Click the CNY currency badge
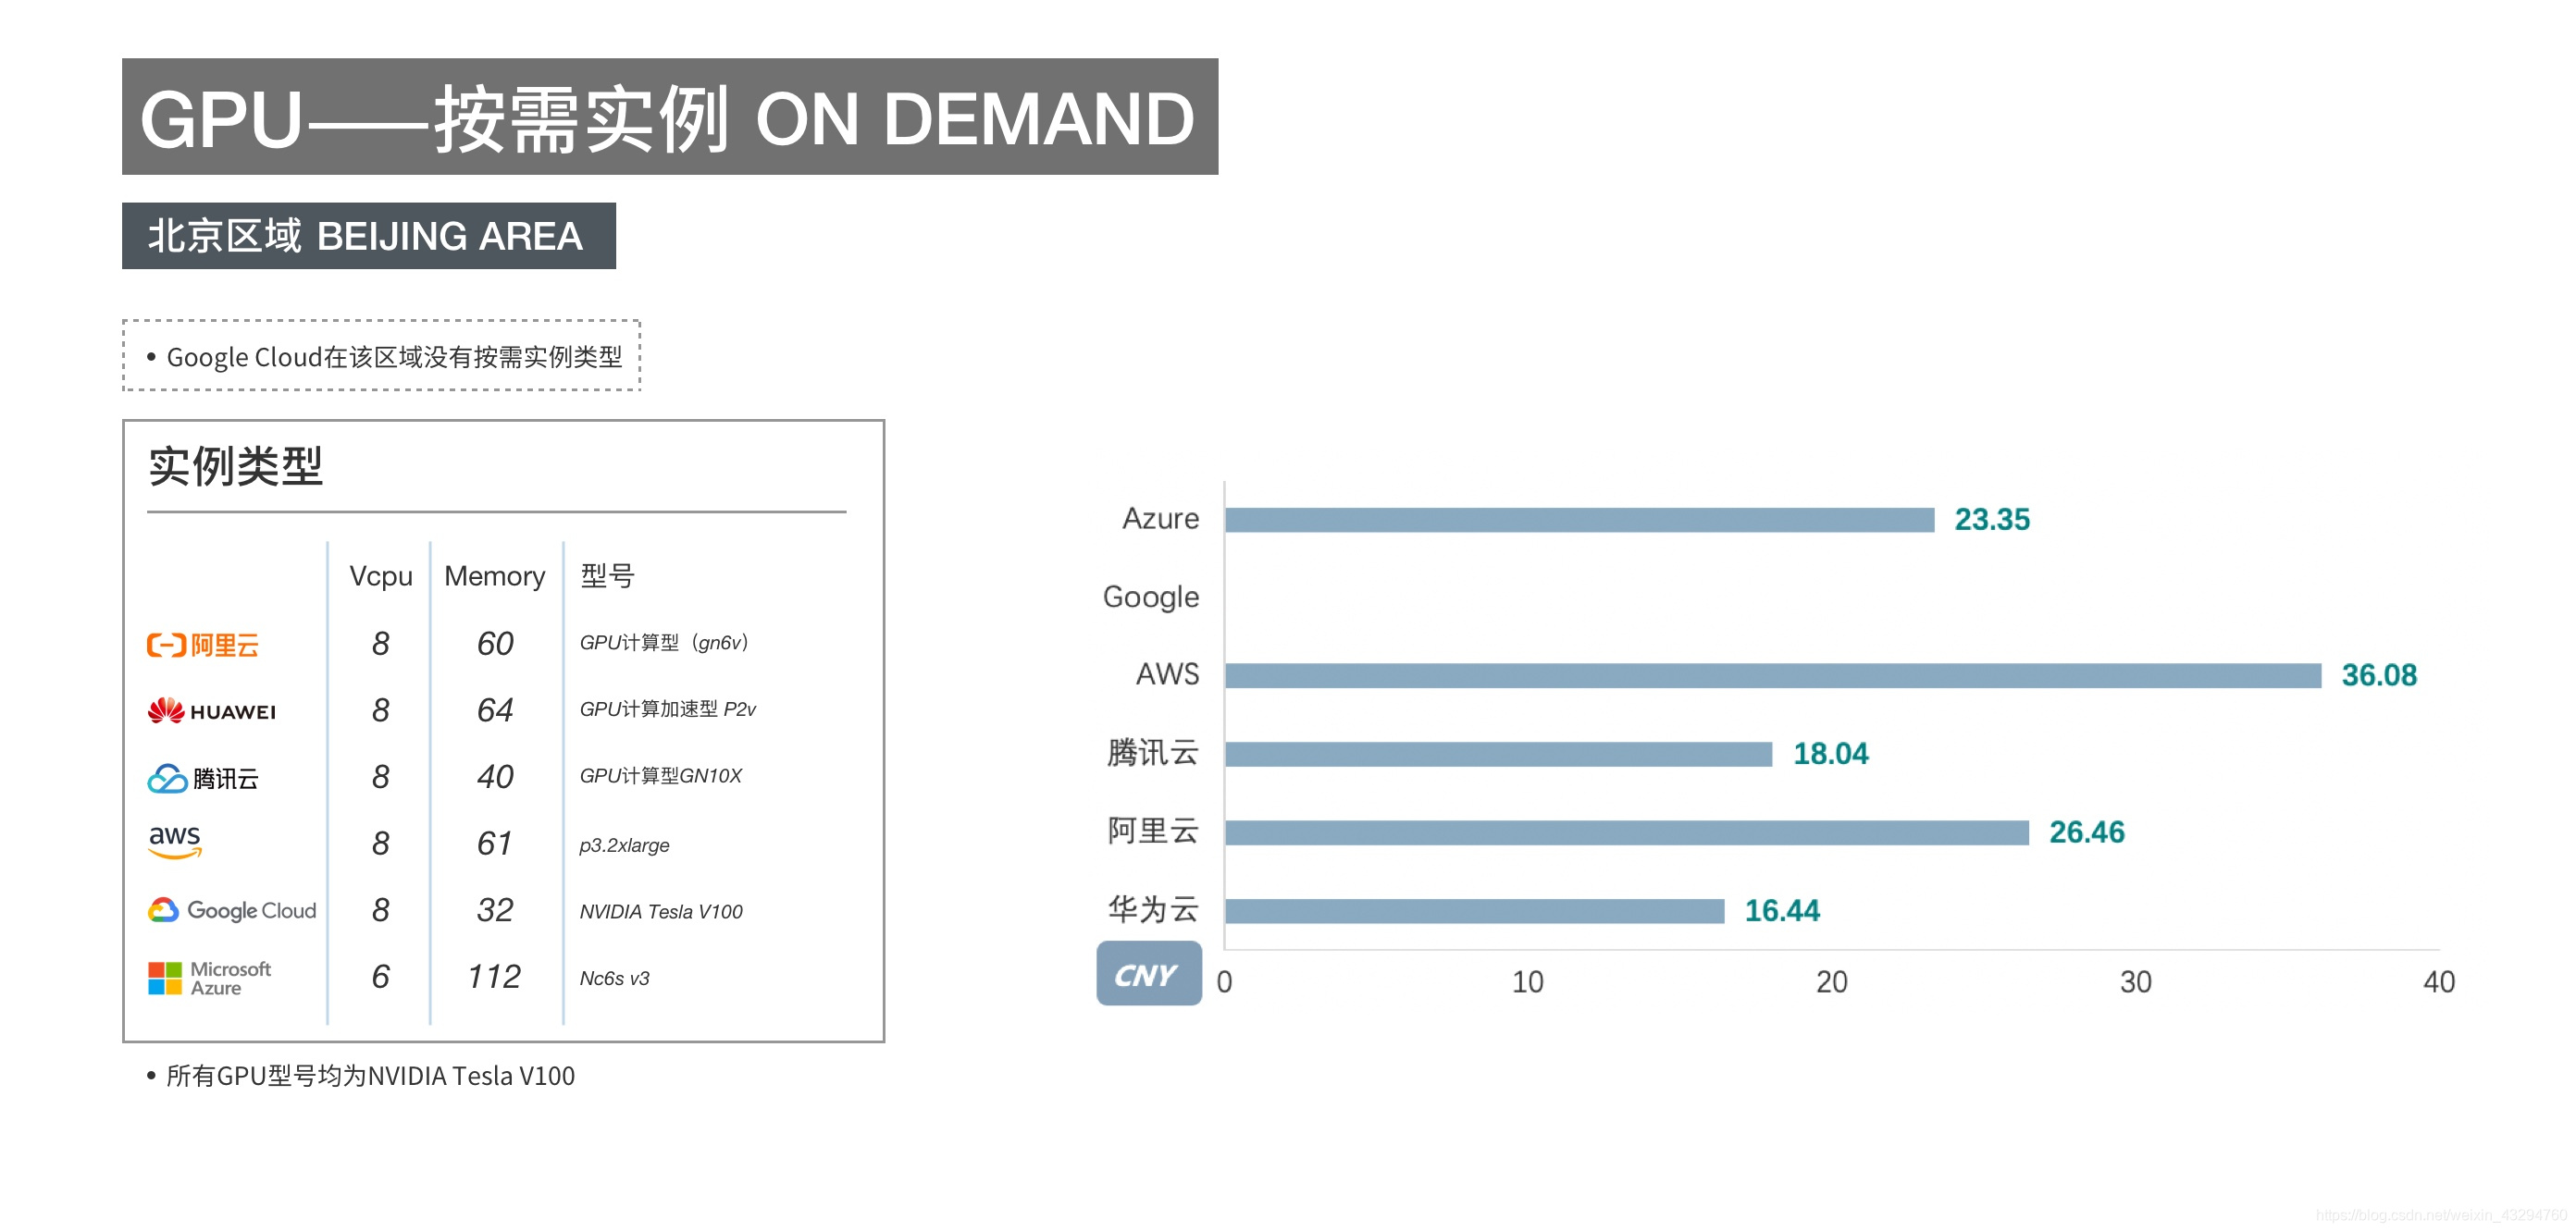 [1148, 974]
